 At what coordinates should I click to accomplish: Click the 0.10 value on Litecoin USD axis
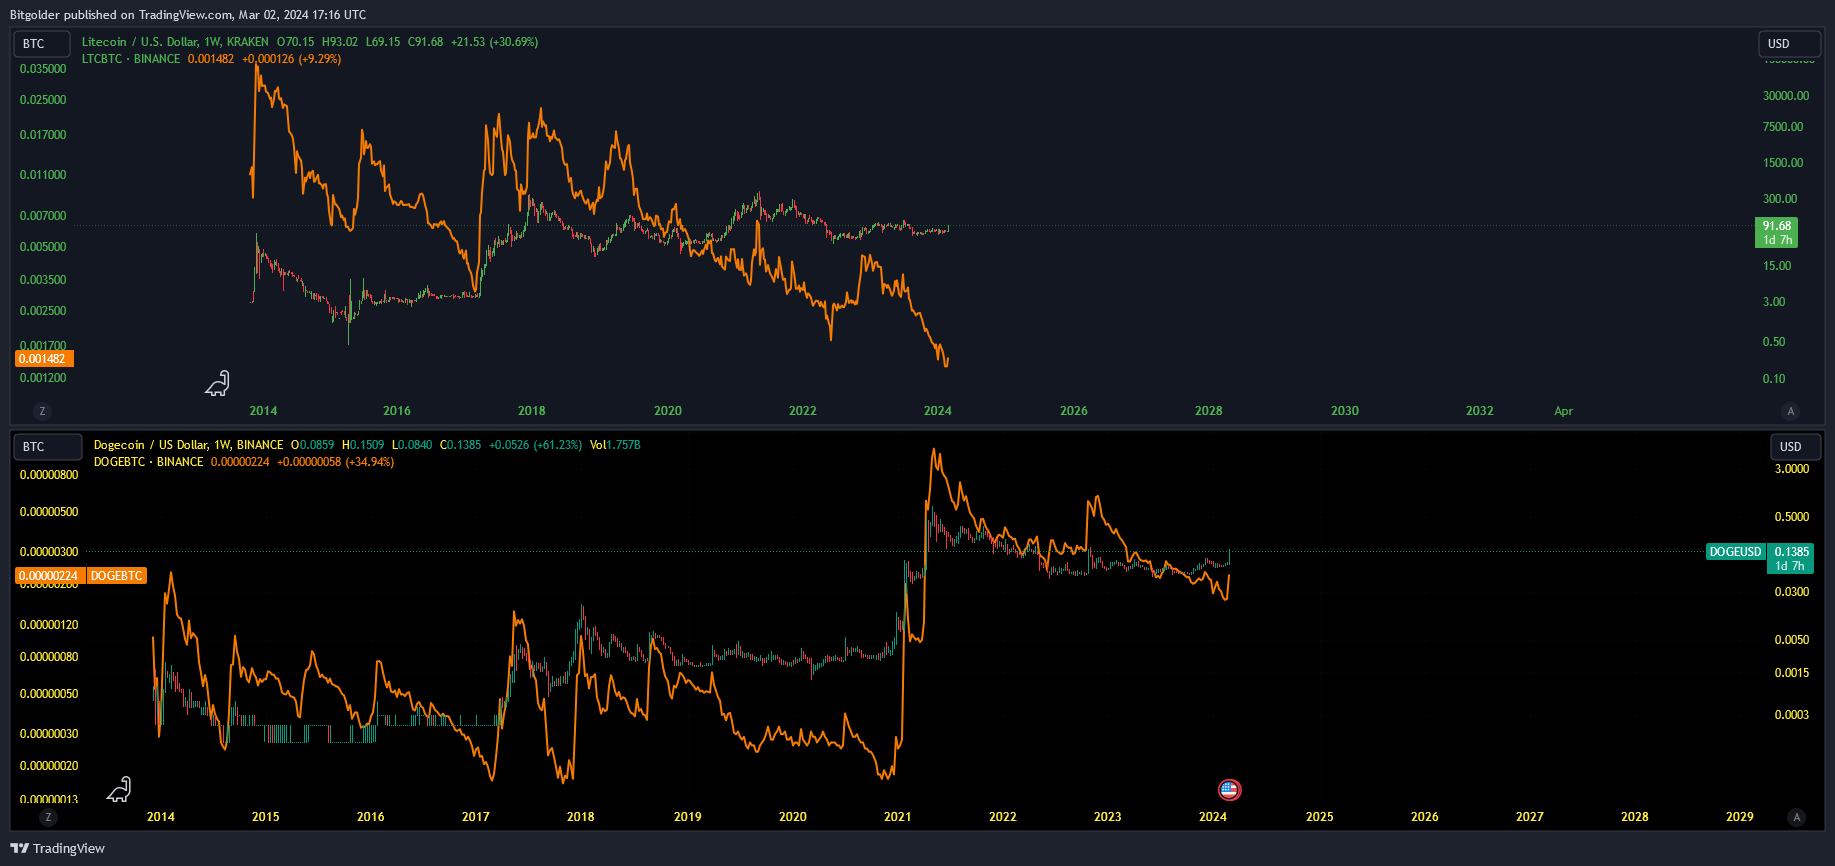pyautogui.click(x=1774, y=379)
